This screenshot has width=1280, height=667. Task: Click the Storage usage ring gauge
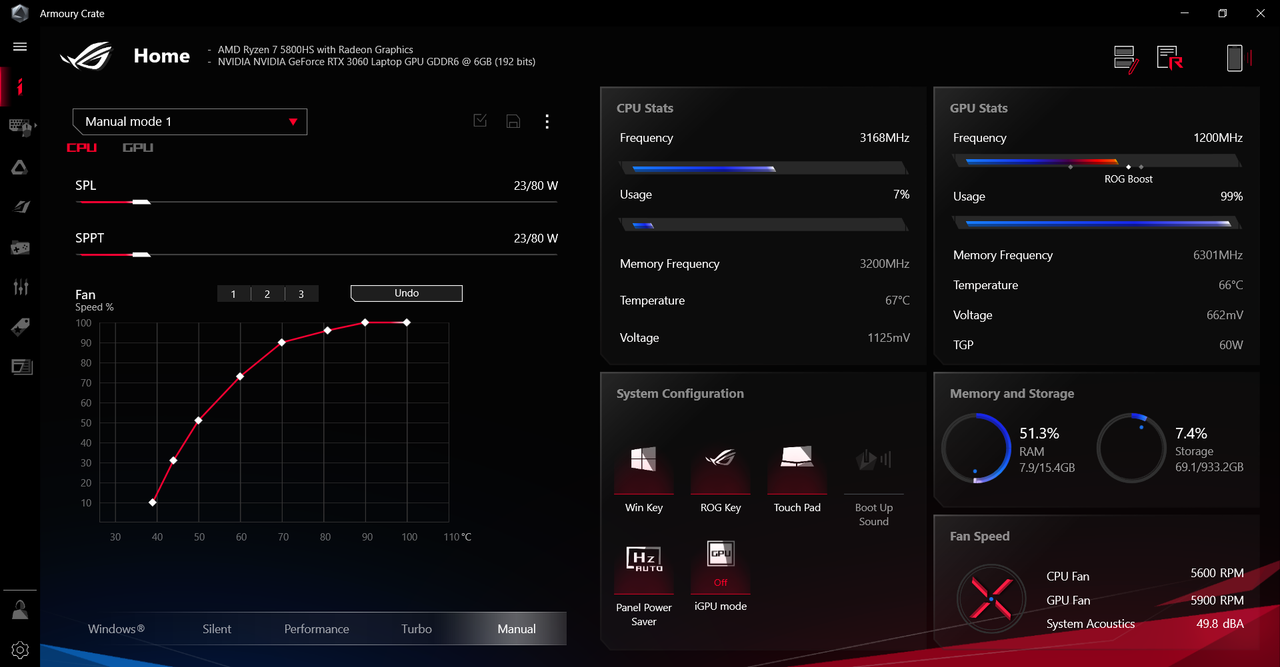click(1131, 448)
